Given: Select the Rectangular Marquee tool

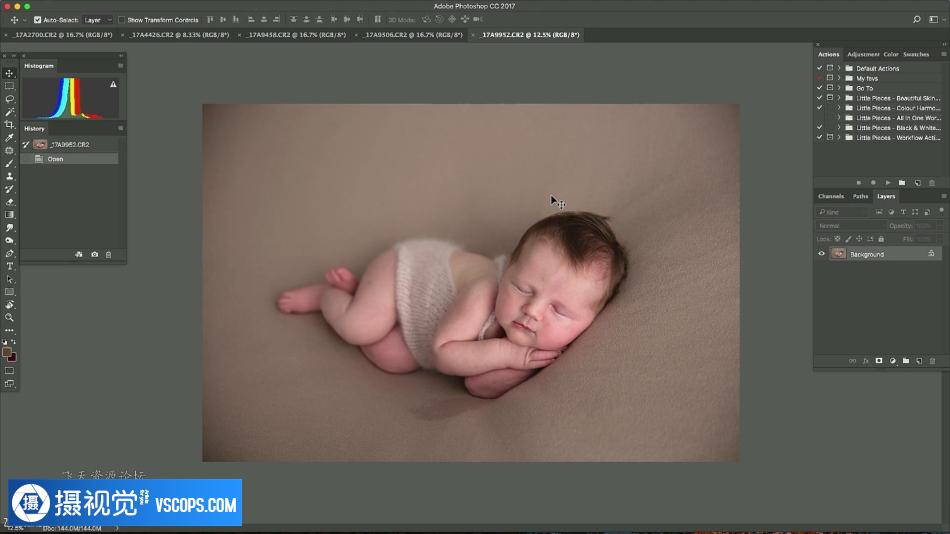Looking at the screenshot, I should coord(9,86).
